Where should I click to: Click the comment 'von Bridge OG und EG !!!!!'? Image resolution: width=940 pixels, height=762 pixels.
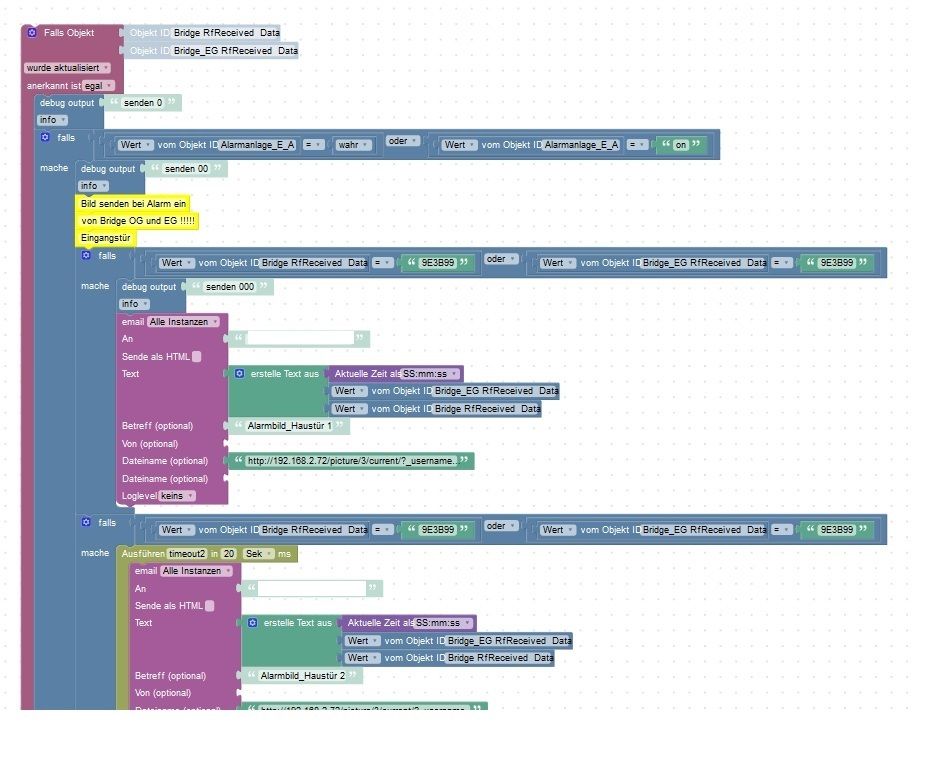point(137,221)
